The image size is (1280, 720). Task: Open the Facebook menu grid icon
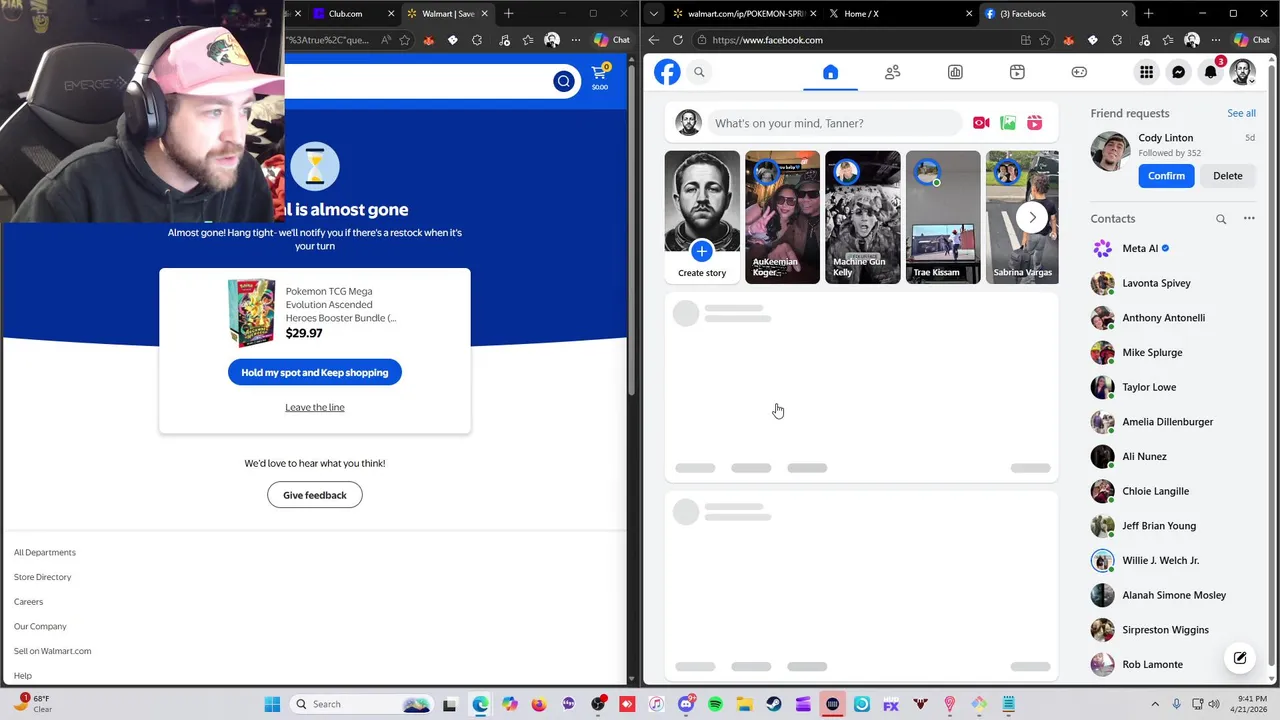[x=1146, y=72]
